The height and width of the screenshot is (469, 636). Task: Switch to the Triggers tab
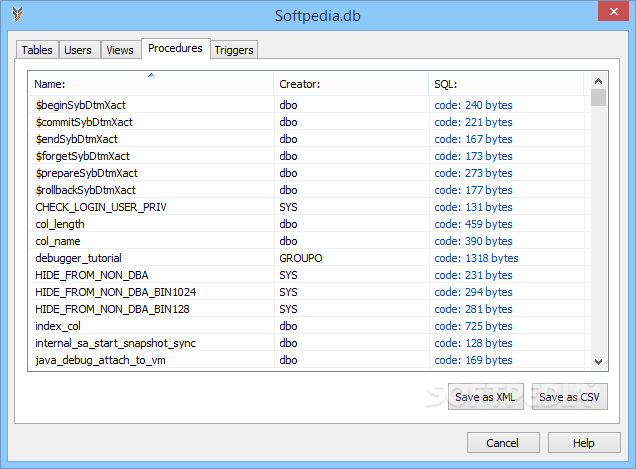234,50
